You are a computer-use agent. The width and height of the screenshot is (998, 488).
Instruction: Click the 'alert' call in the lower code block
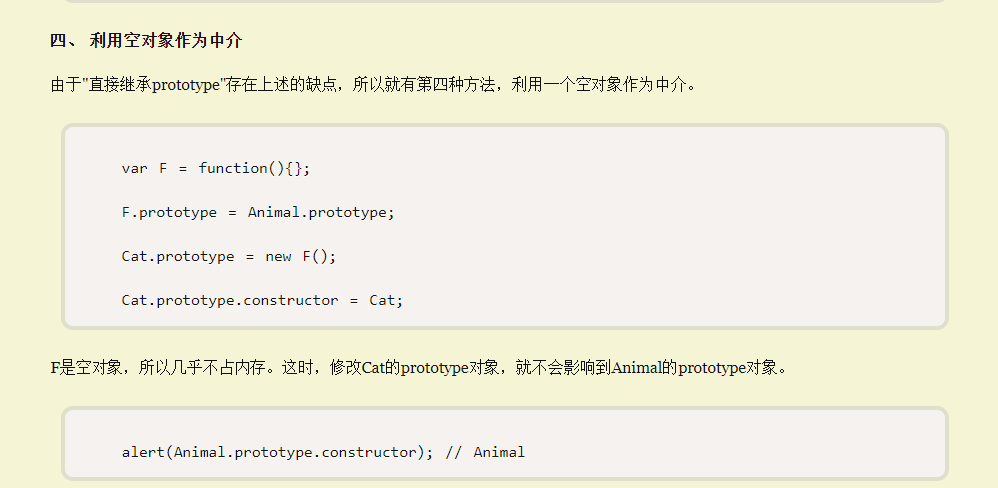(x=143, y=452)
